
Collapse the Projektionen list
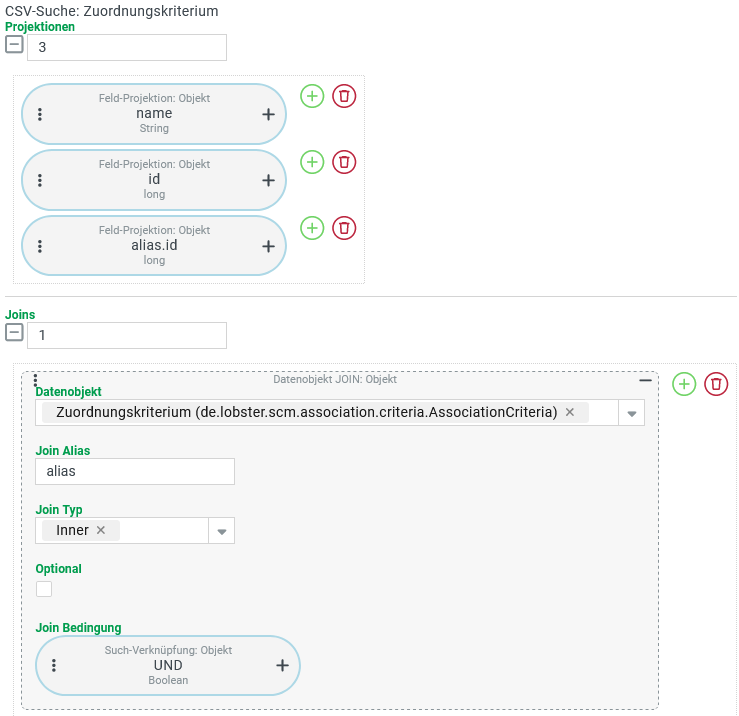point(14,45)
